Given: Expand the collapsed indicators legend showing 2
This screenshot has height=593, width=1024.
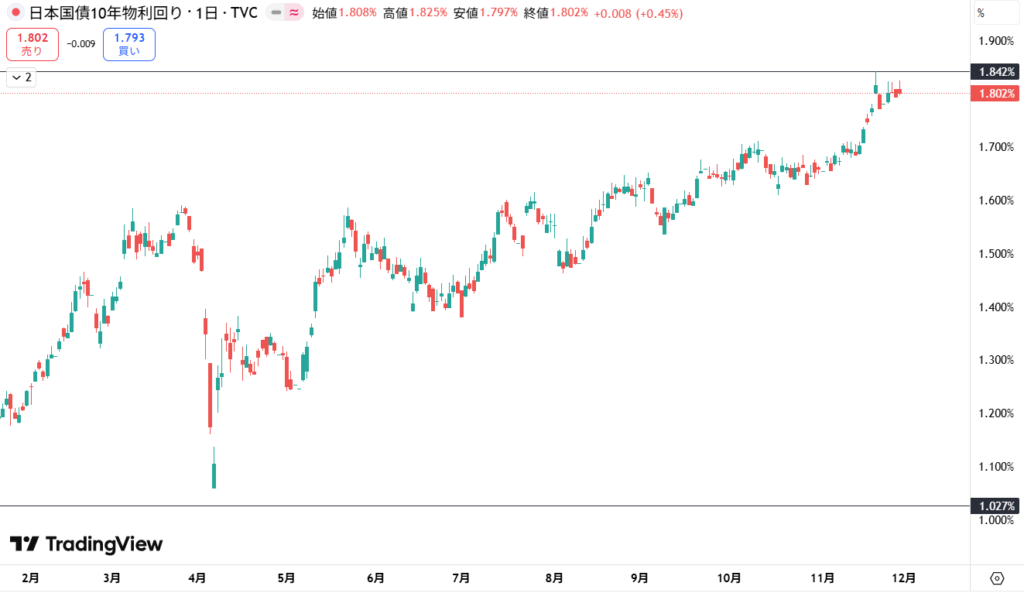Looking at the screenshot, I should [22, 77].
